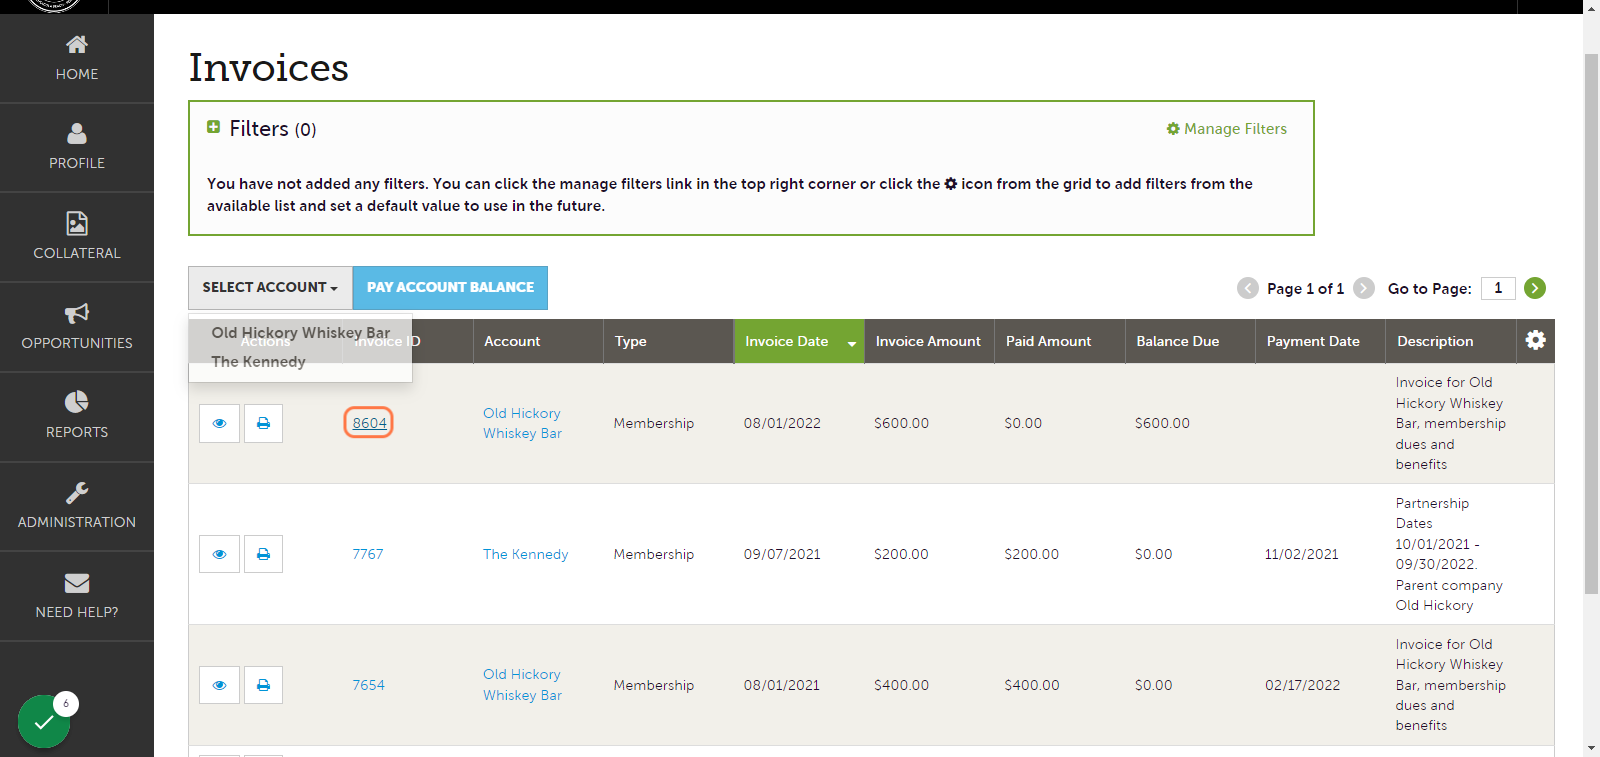Print invoice 7767 using its printer icon
This screenshot has width=1600, height=757.
click(264, 554)
